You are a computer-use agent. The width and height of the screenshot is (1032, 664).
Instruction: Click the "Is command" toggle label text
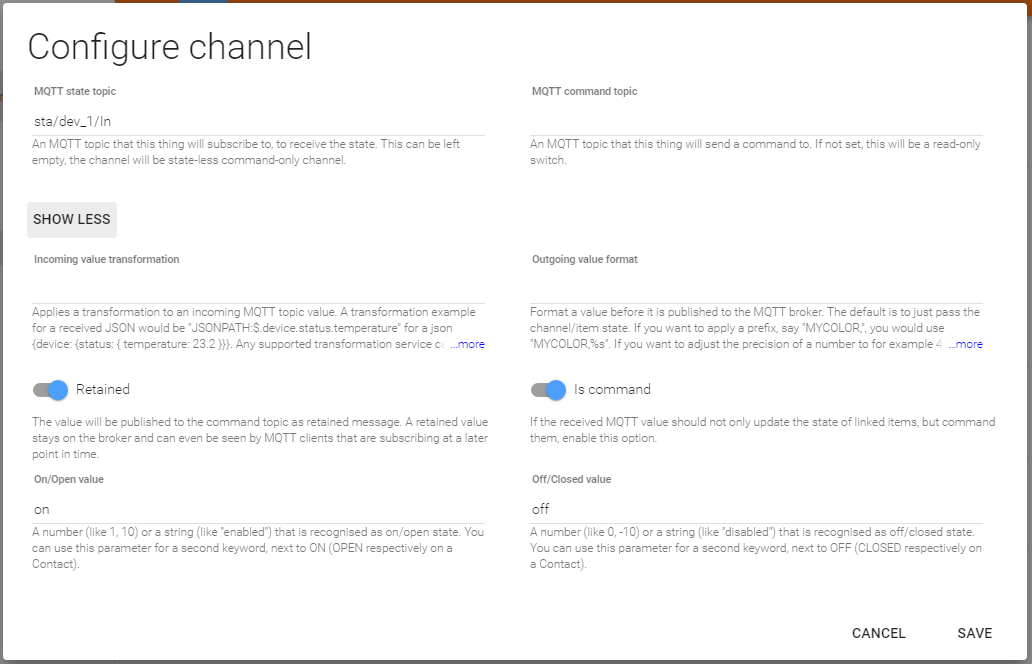click(612, 389)
